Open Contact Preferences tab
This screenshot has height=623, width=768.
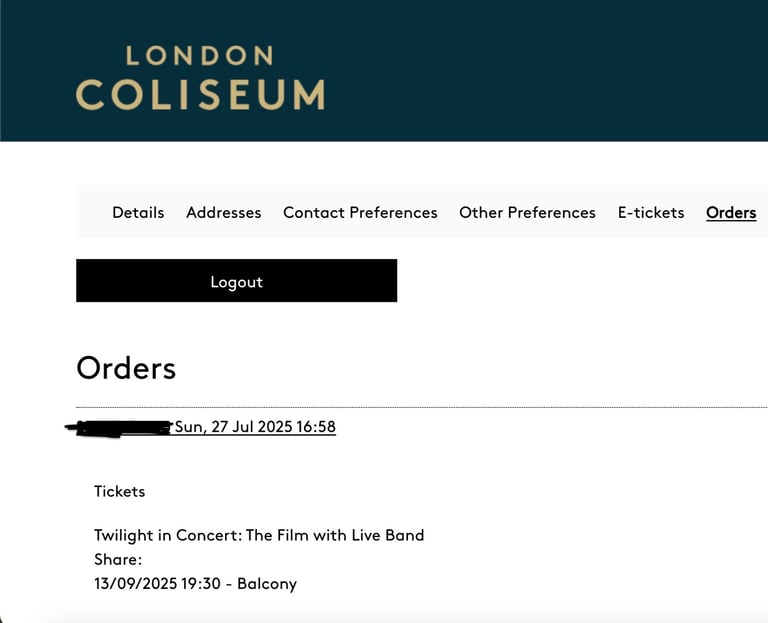tap(360, 213)
